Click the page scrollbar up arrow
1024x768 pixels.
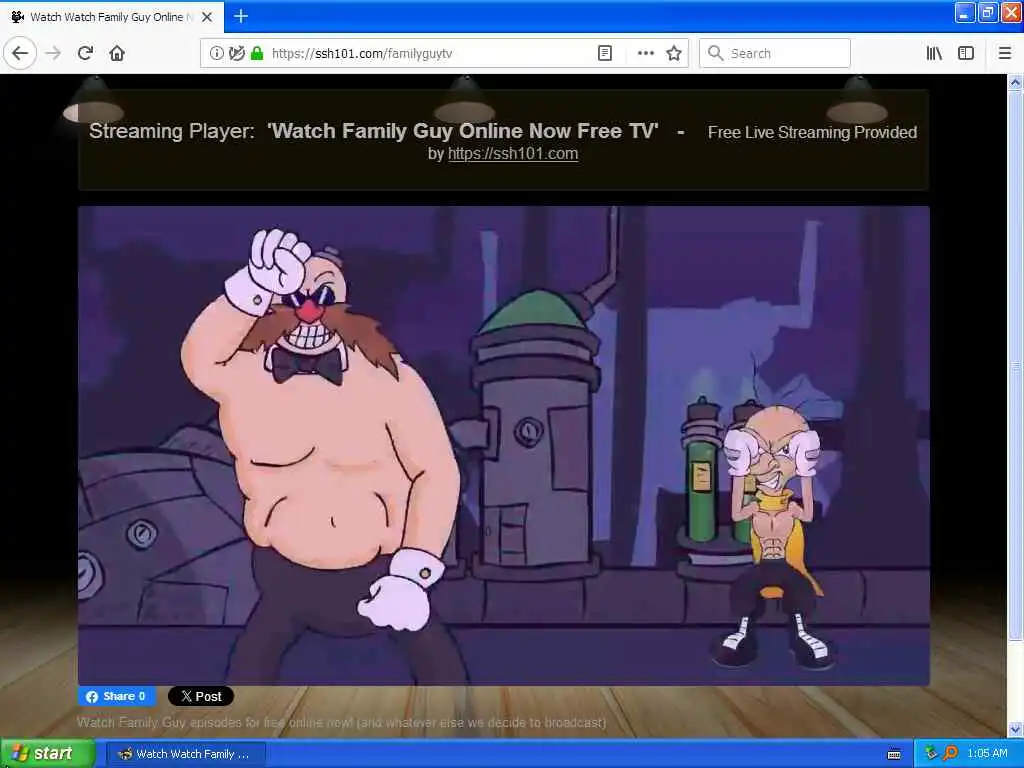click(x=1015, y=83)
